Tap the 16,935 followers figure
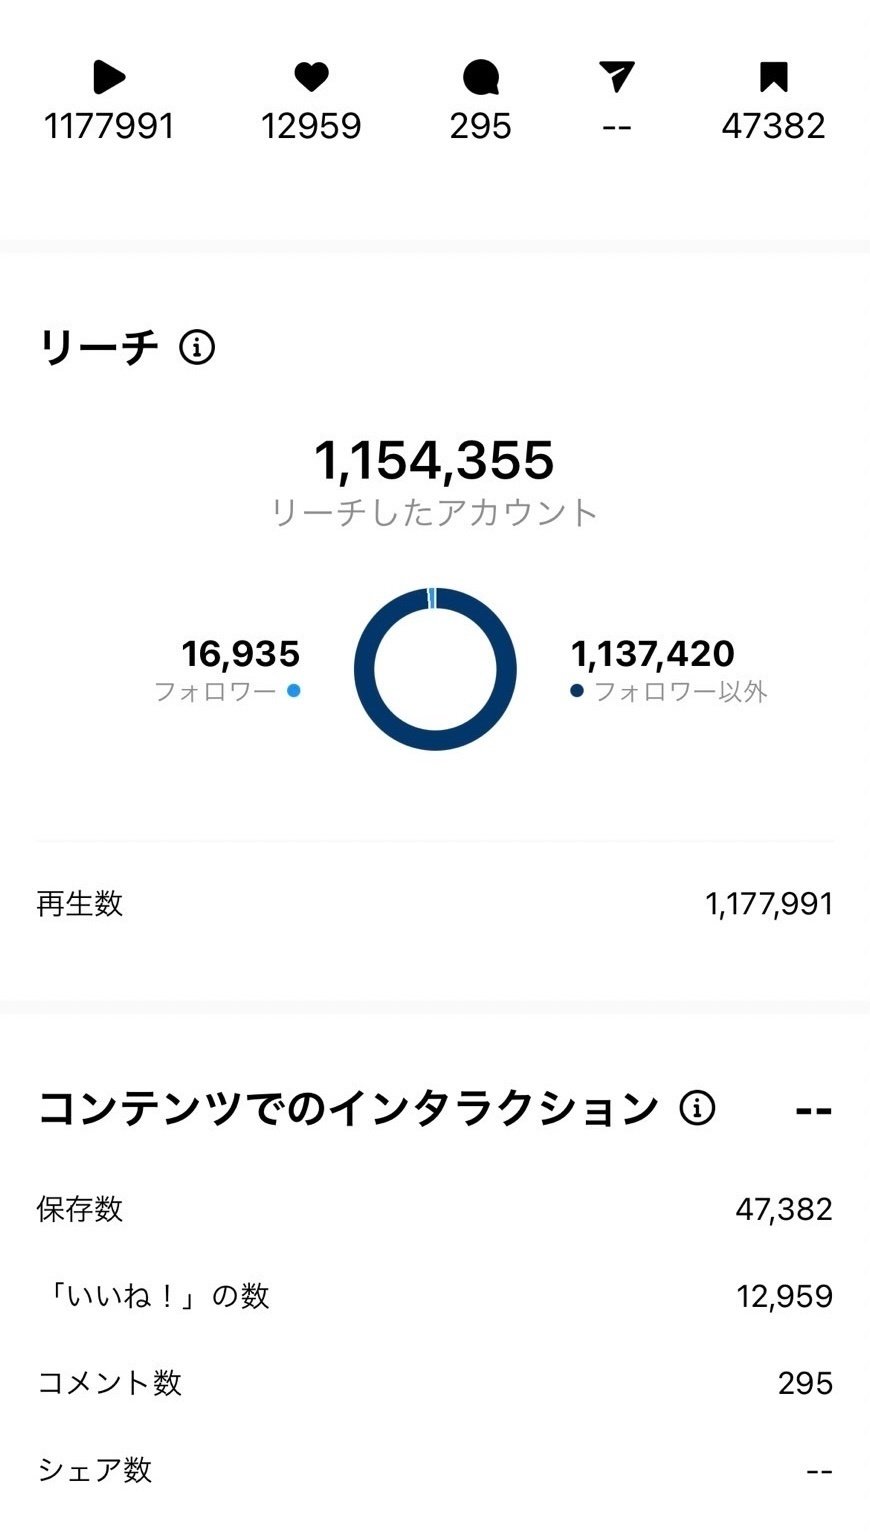The width and height of the screenshot is (870, 1533). (x=240, y=654)
